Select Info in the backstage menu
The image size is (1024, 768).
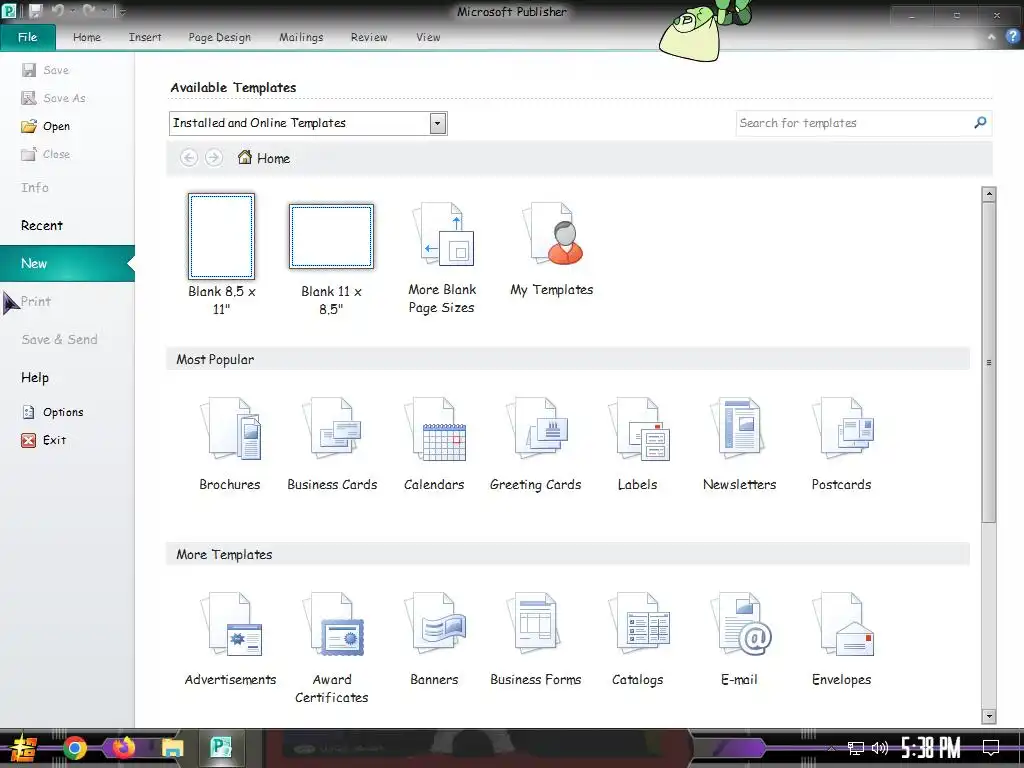35,187
